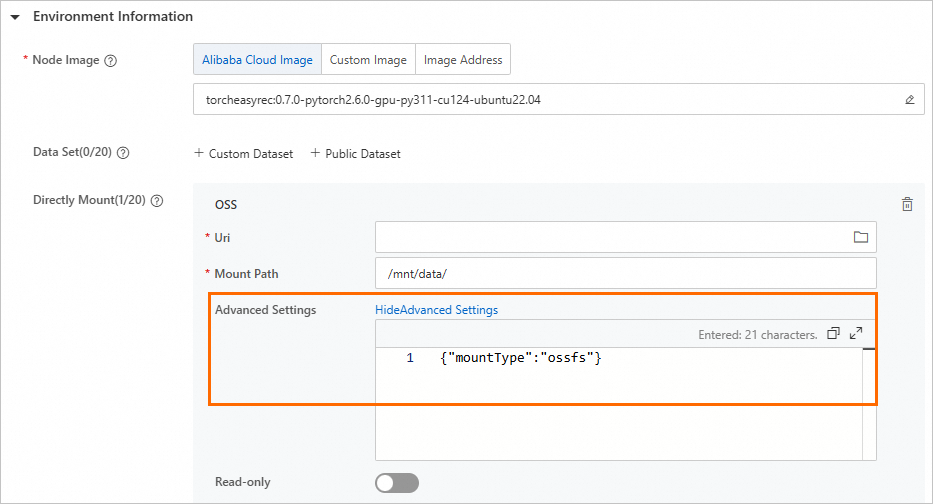This screenshot has height=504, width=933.
Task: Click the edit pencil icon for node image
Action: pyautogui.click(x=909, y=100)
